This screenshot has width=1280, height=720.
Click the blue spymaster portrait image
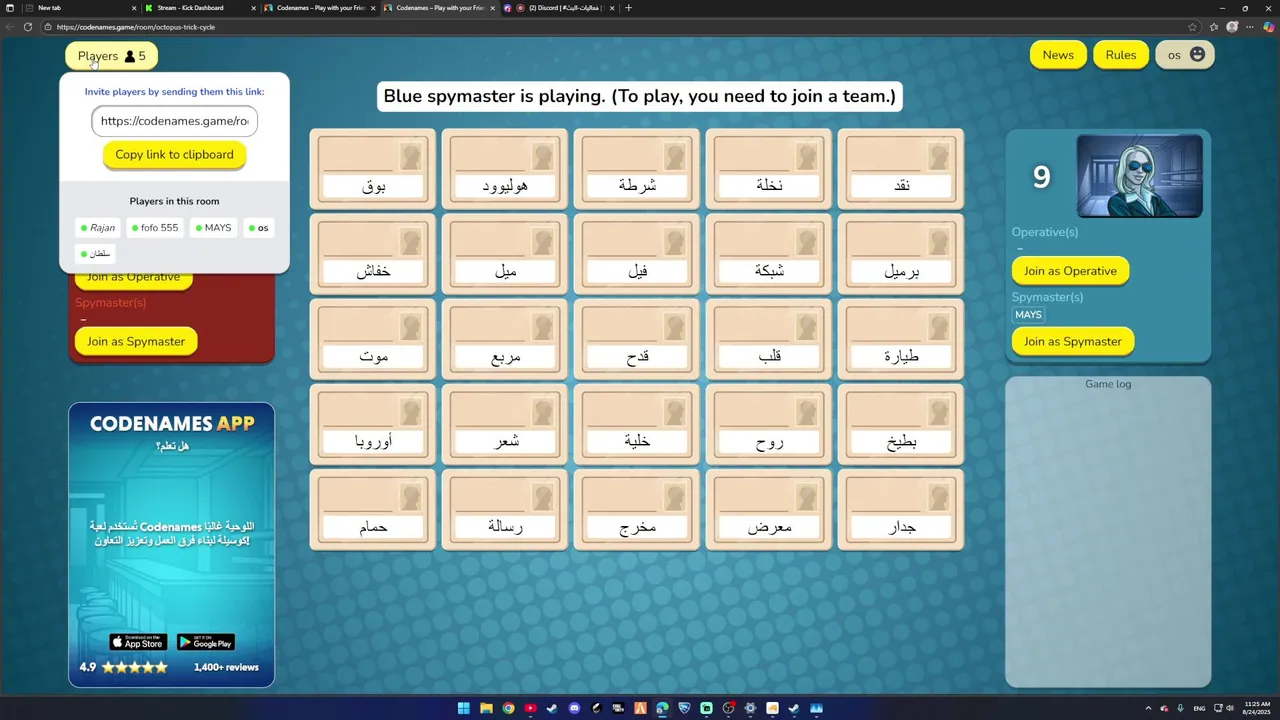(x=1139, y=176)
